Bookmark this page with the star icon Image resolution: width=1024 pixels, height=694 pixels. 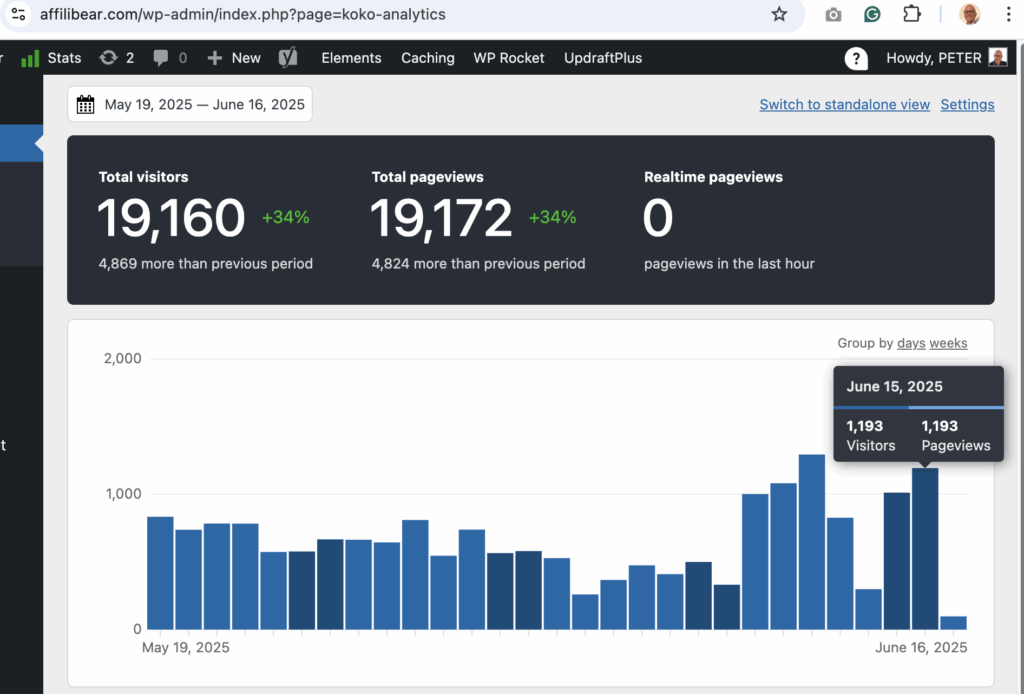[x=779, y=15]
